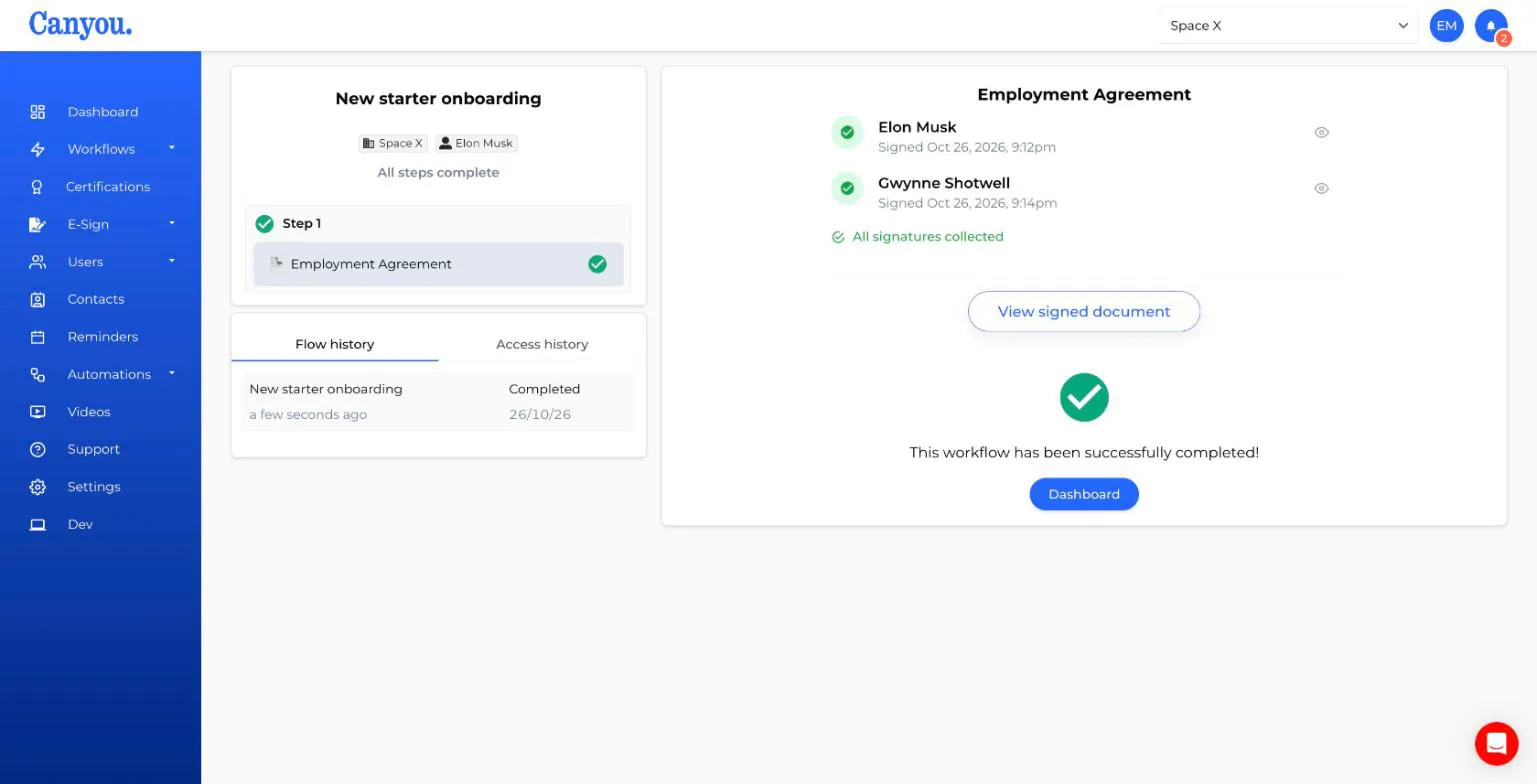Click the Workflows lightning bolt icon

pos(37,149)
